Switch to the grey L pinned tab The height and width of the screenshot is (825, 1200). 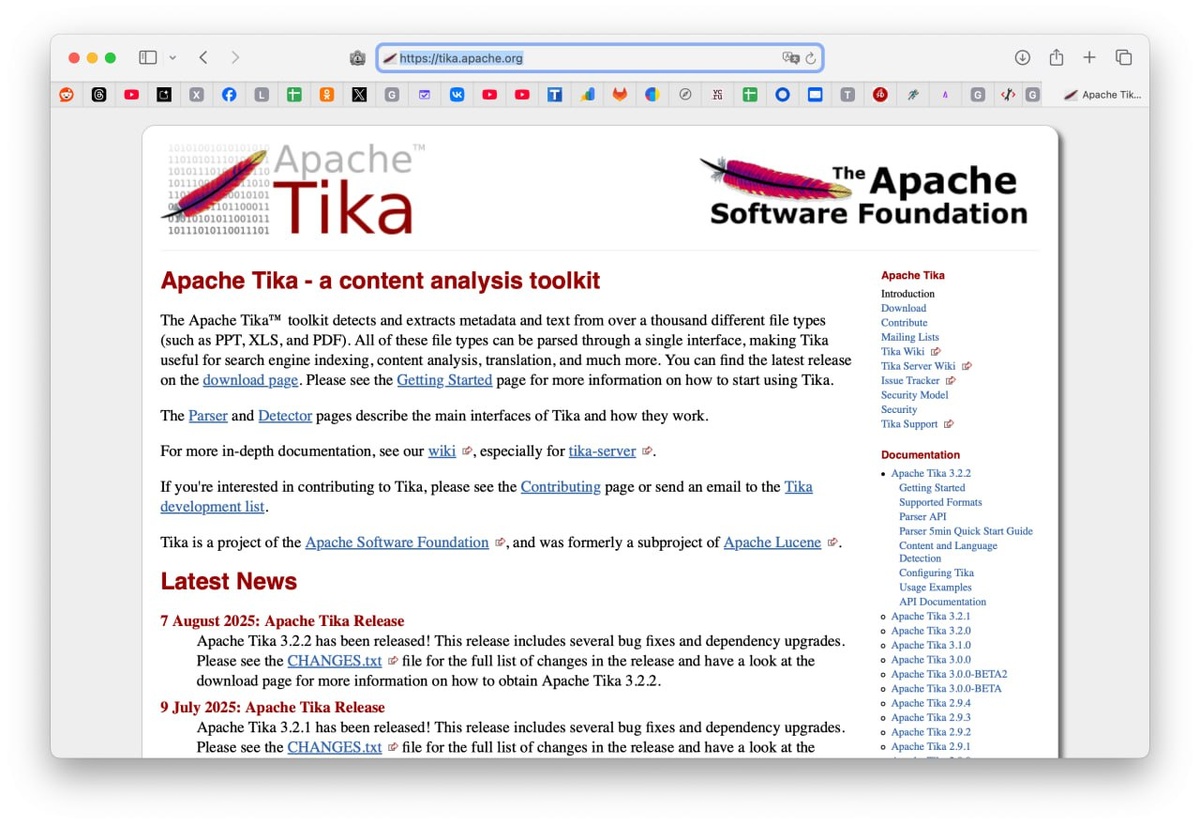coord(261,95)
